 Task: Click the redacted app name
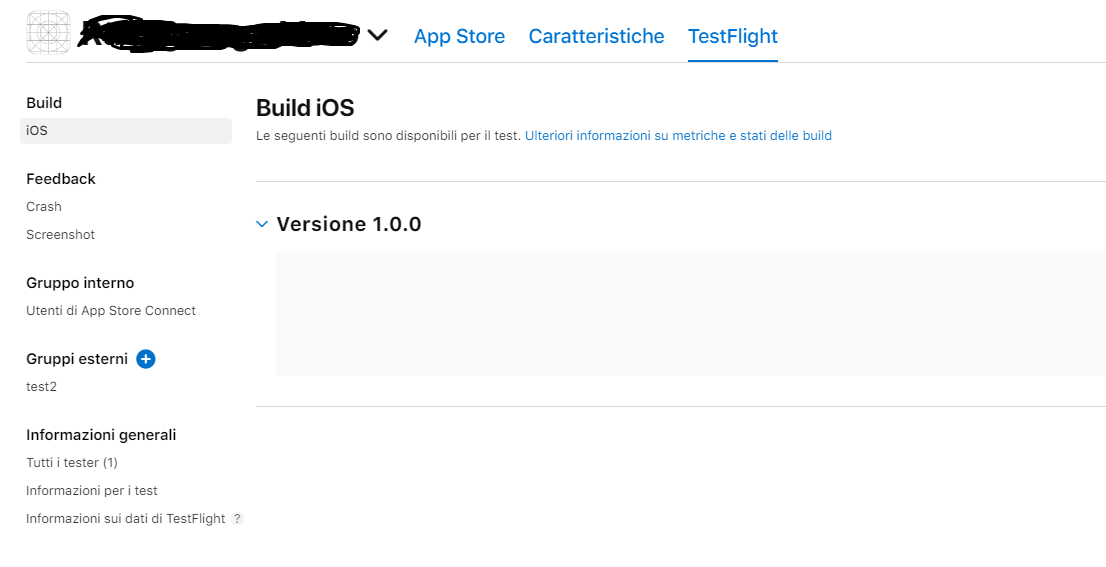(218, 35)
